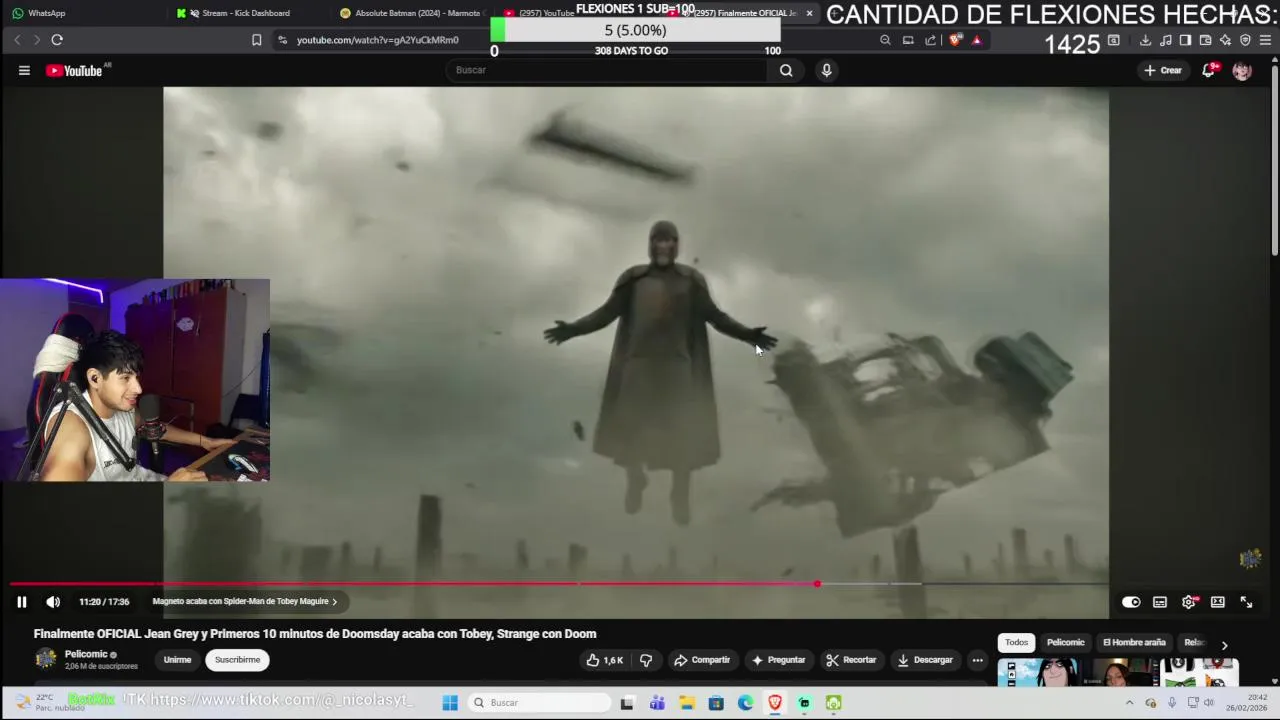Open chapter "Magneto acaba con Spider-Man" expander
Screen dimensions: 1280x720
point(245,602)
